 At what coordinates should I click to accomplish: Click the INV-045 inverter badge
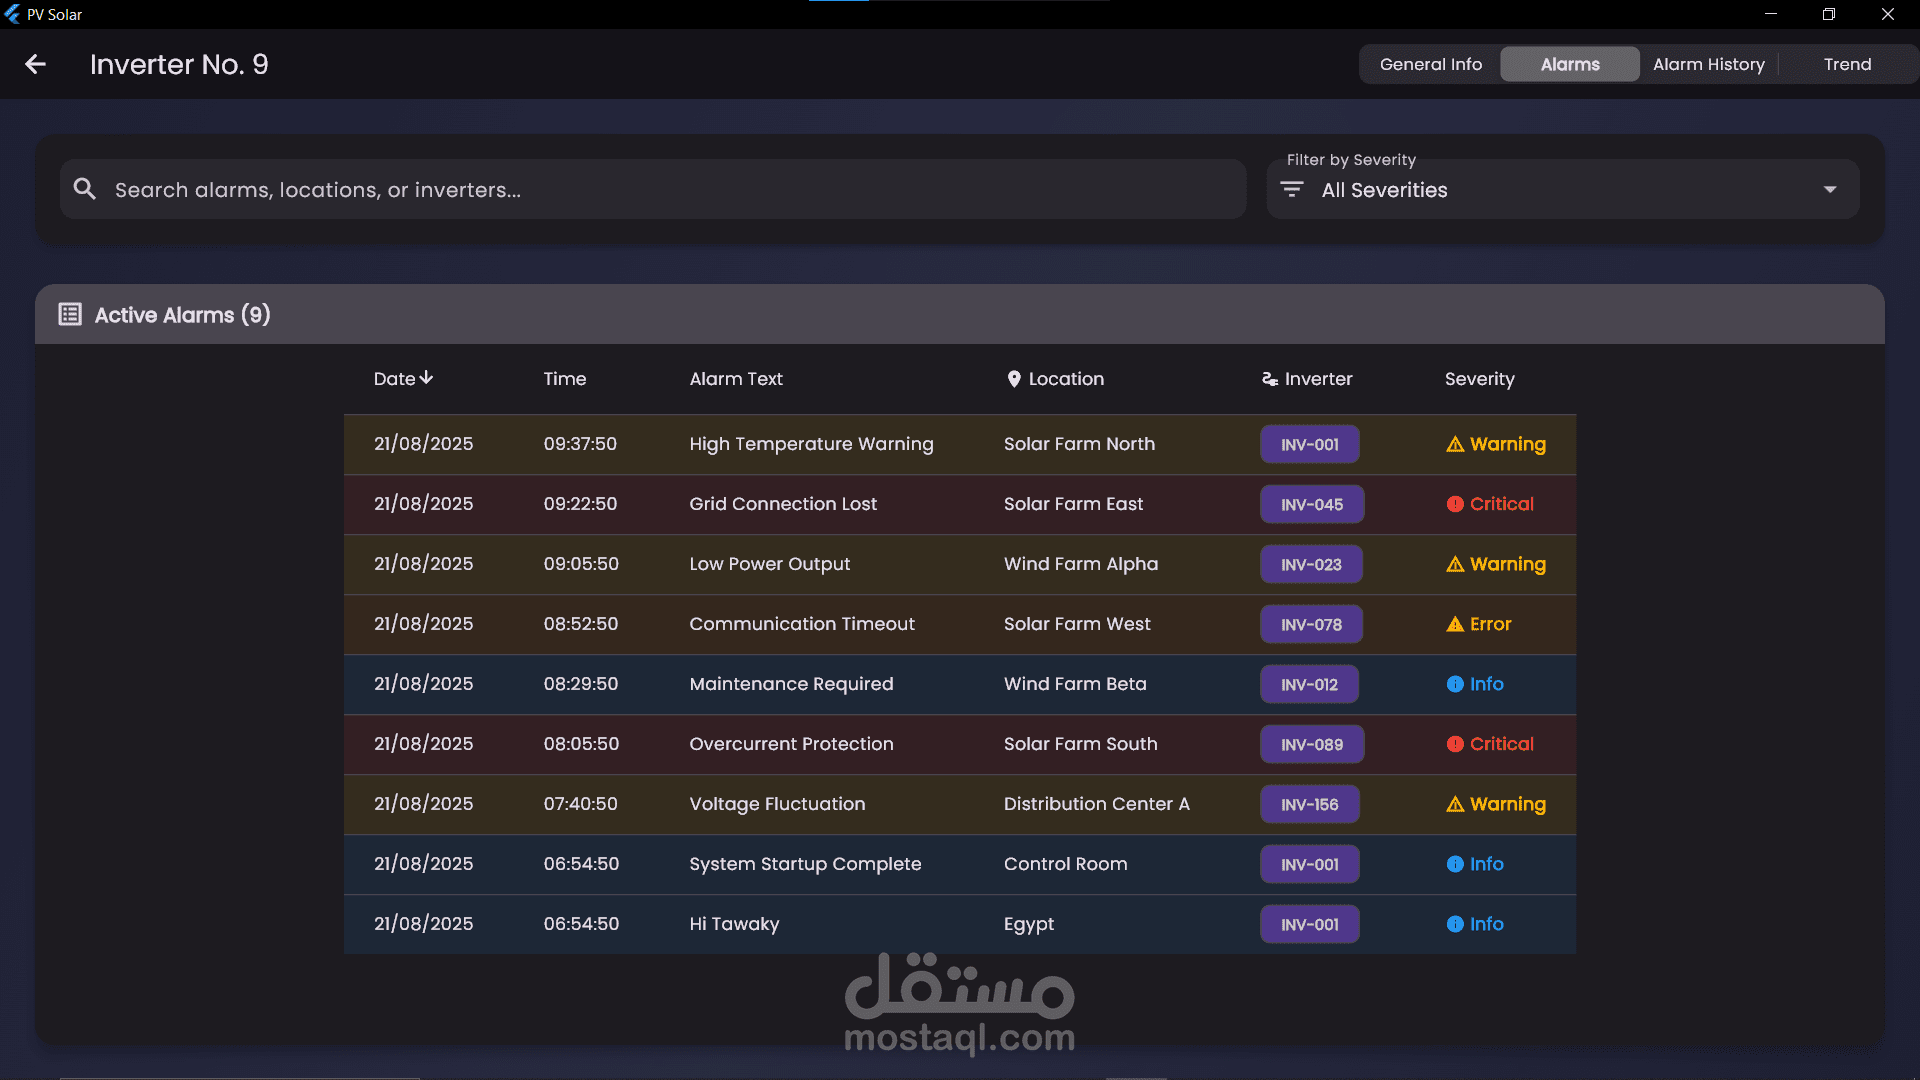(x=1312, y=504)
